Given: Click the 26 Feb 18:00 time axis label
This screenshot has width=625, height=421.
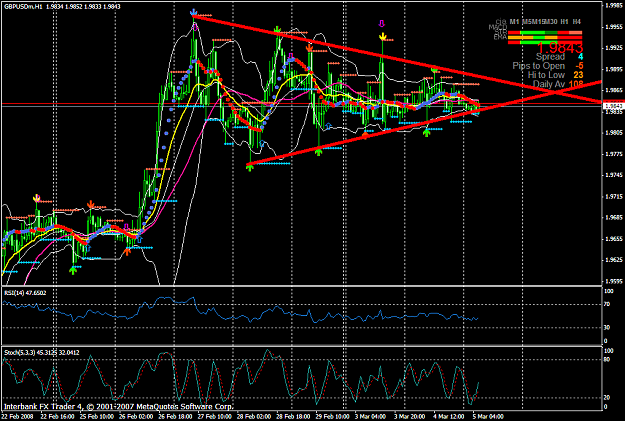Looking at the screenshot, I should (175, 416).
